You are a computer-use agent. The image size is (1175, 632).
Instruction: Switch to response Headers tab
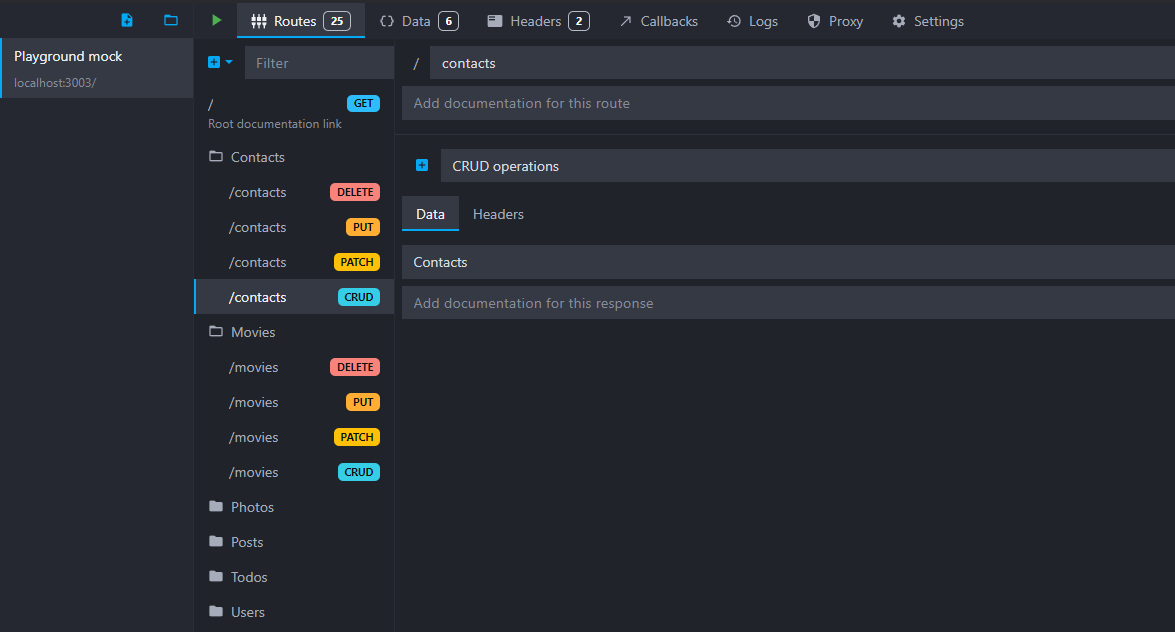498,214
